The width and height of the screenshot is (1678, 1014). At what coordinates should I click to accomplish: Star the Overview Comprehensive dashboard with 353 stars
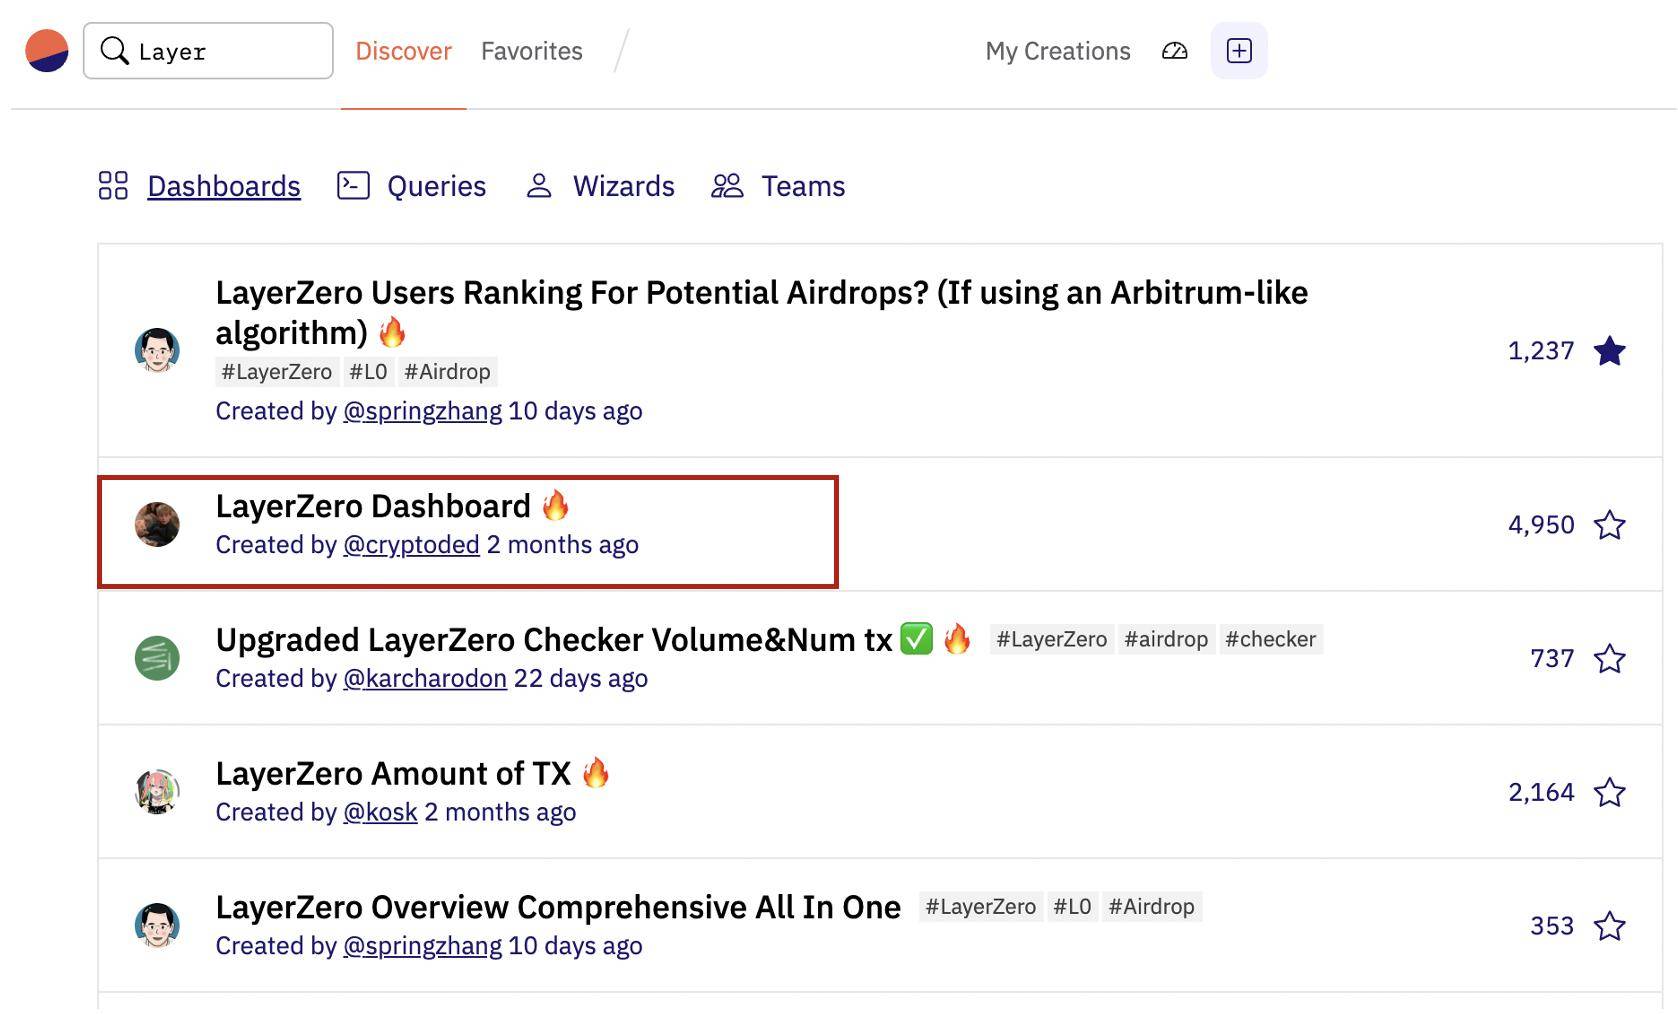pos(1609,927)
